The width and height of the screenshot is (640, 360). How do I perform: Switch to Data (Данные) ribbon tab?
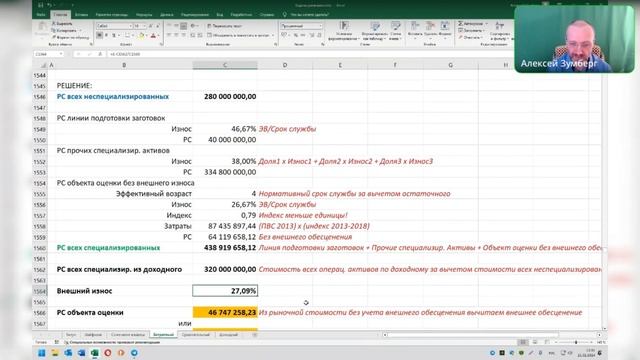pyautogui.click(x=167, y=14)
